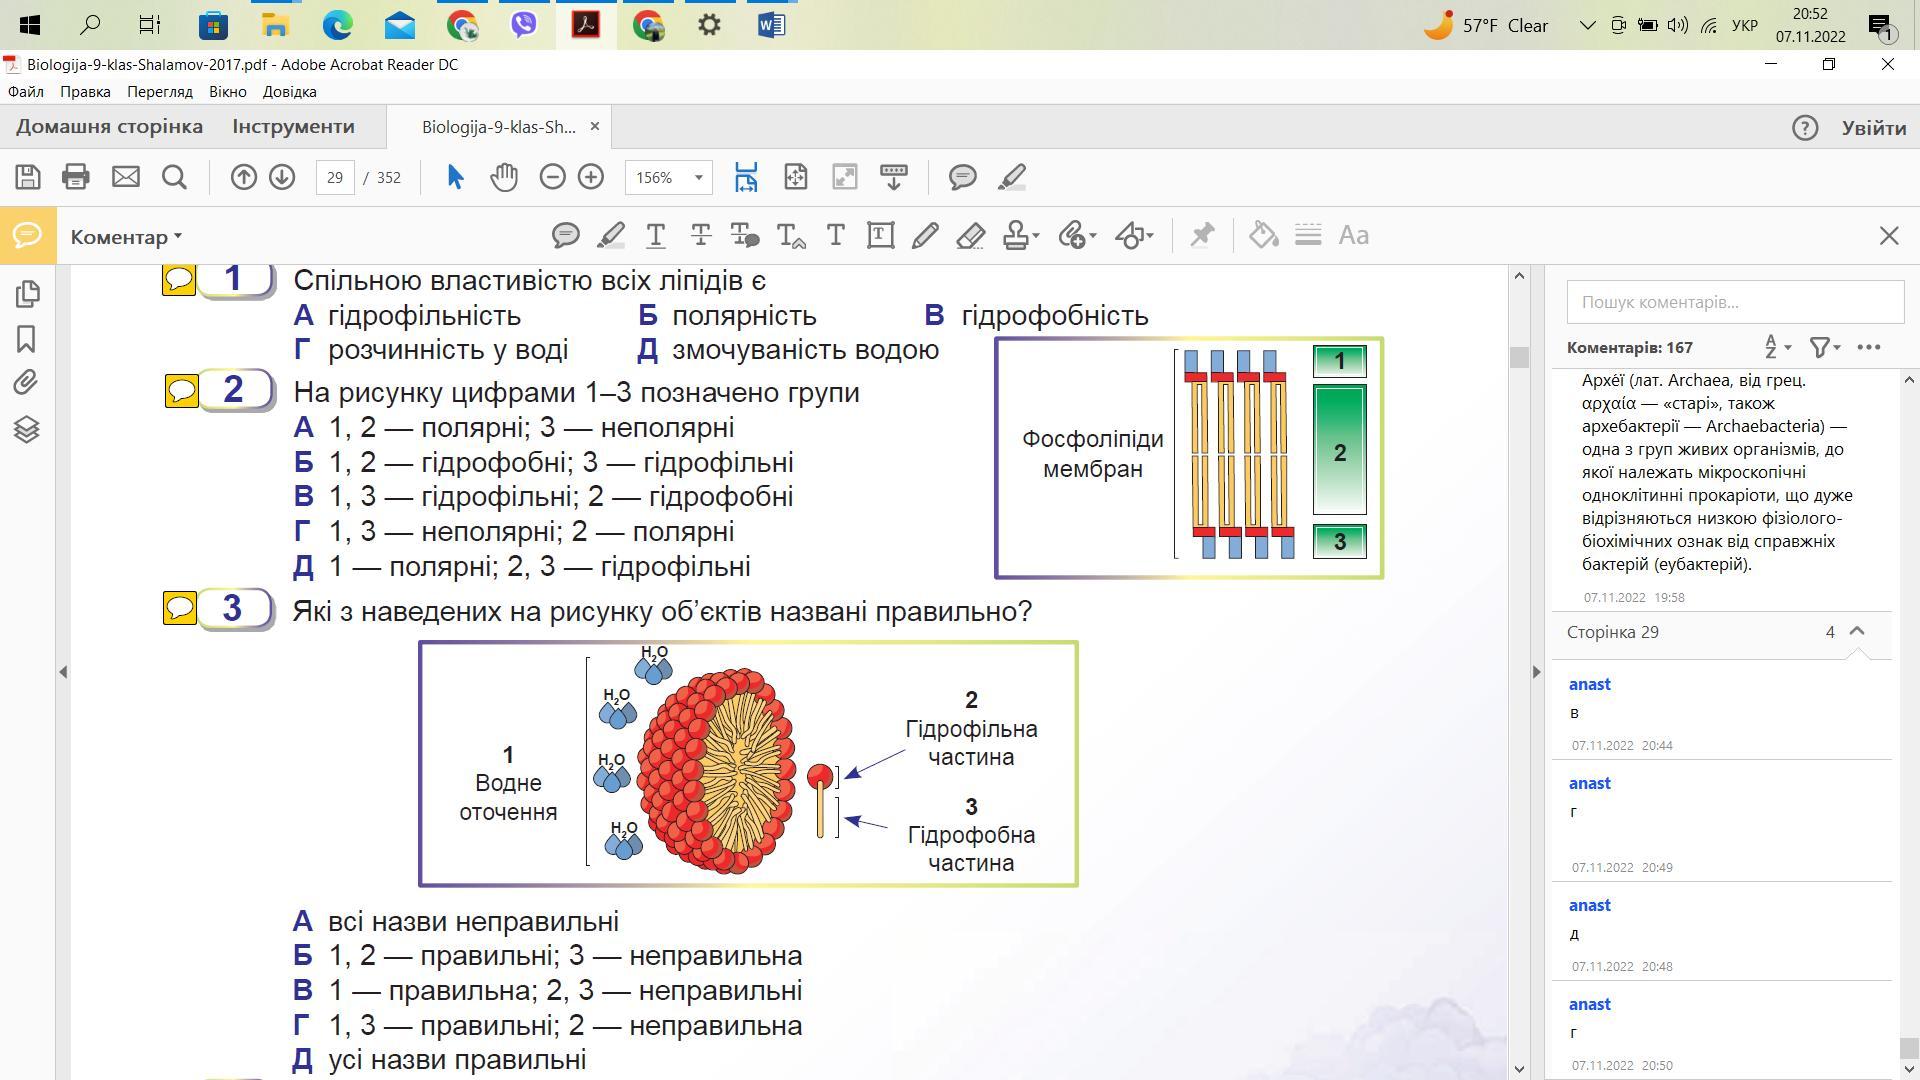Close the Biologija-9-klas document tab
The image size is (1920, 1080).
click(595, 127)
